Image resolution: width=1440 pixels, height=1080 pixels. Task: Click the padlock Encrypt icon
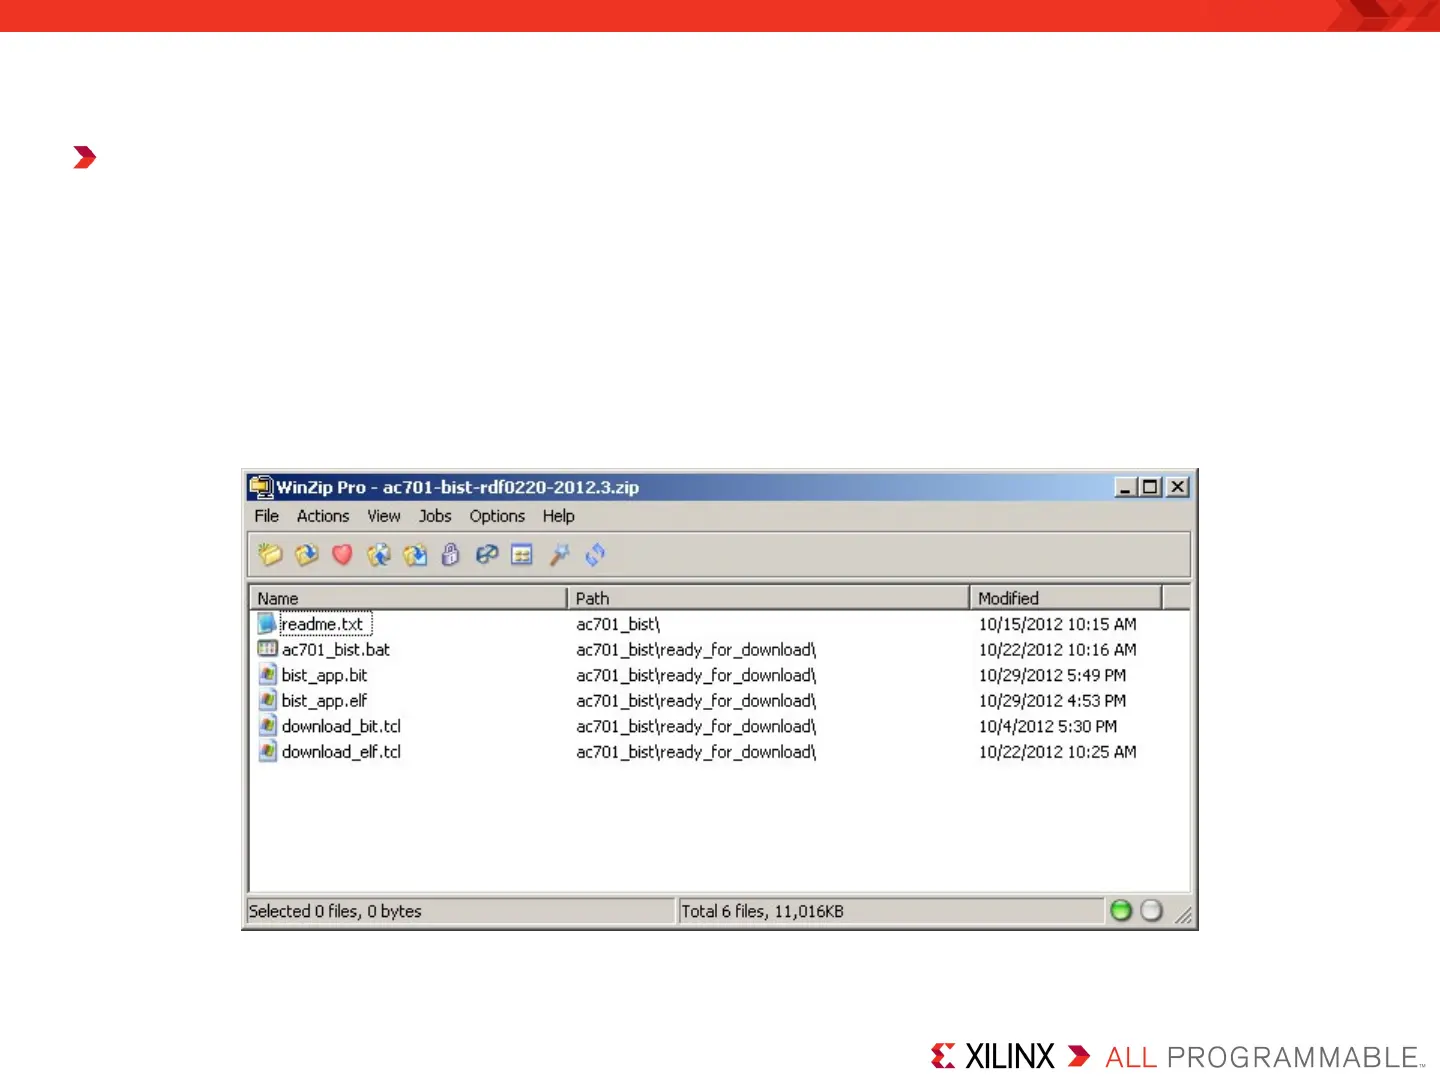coord(450,554)
